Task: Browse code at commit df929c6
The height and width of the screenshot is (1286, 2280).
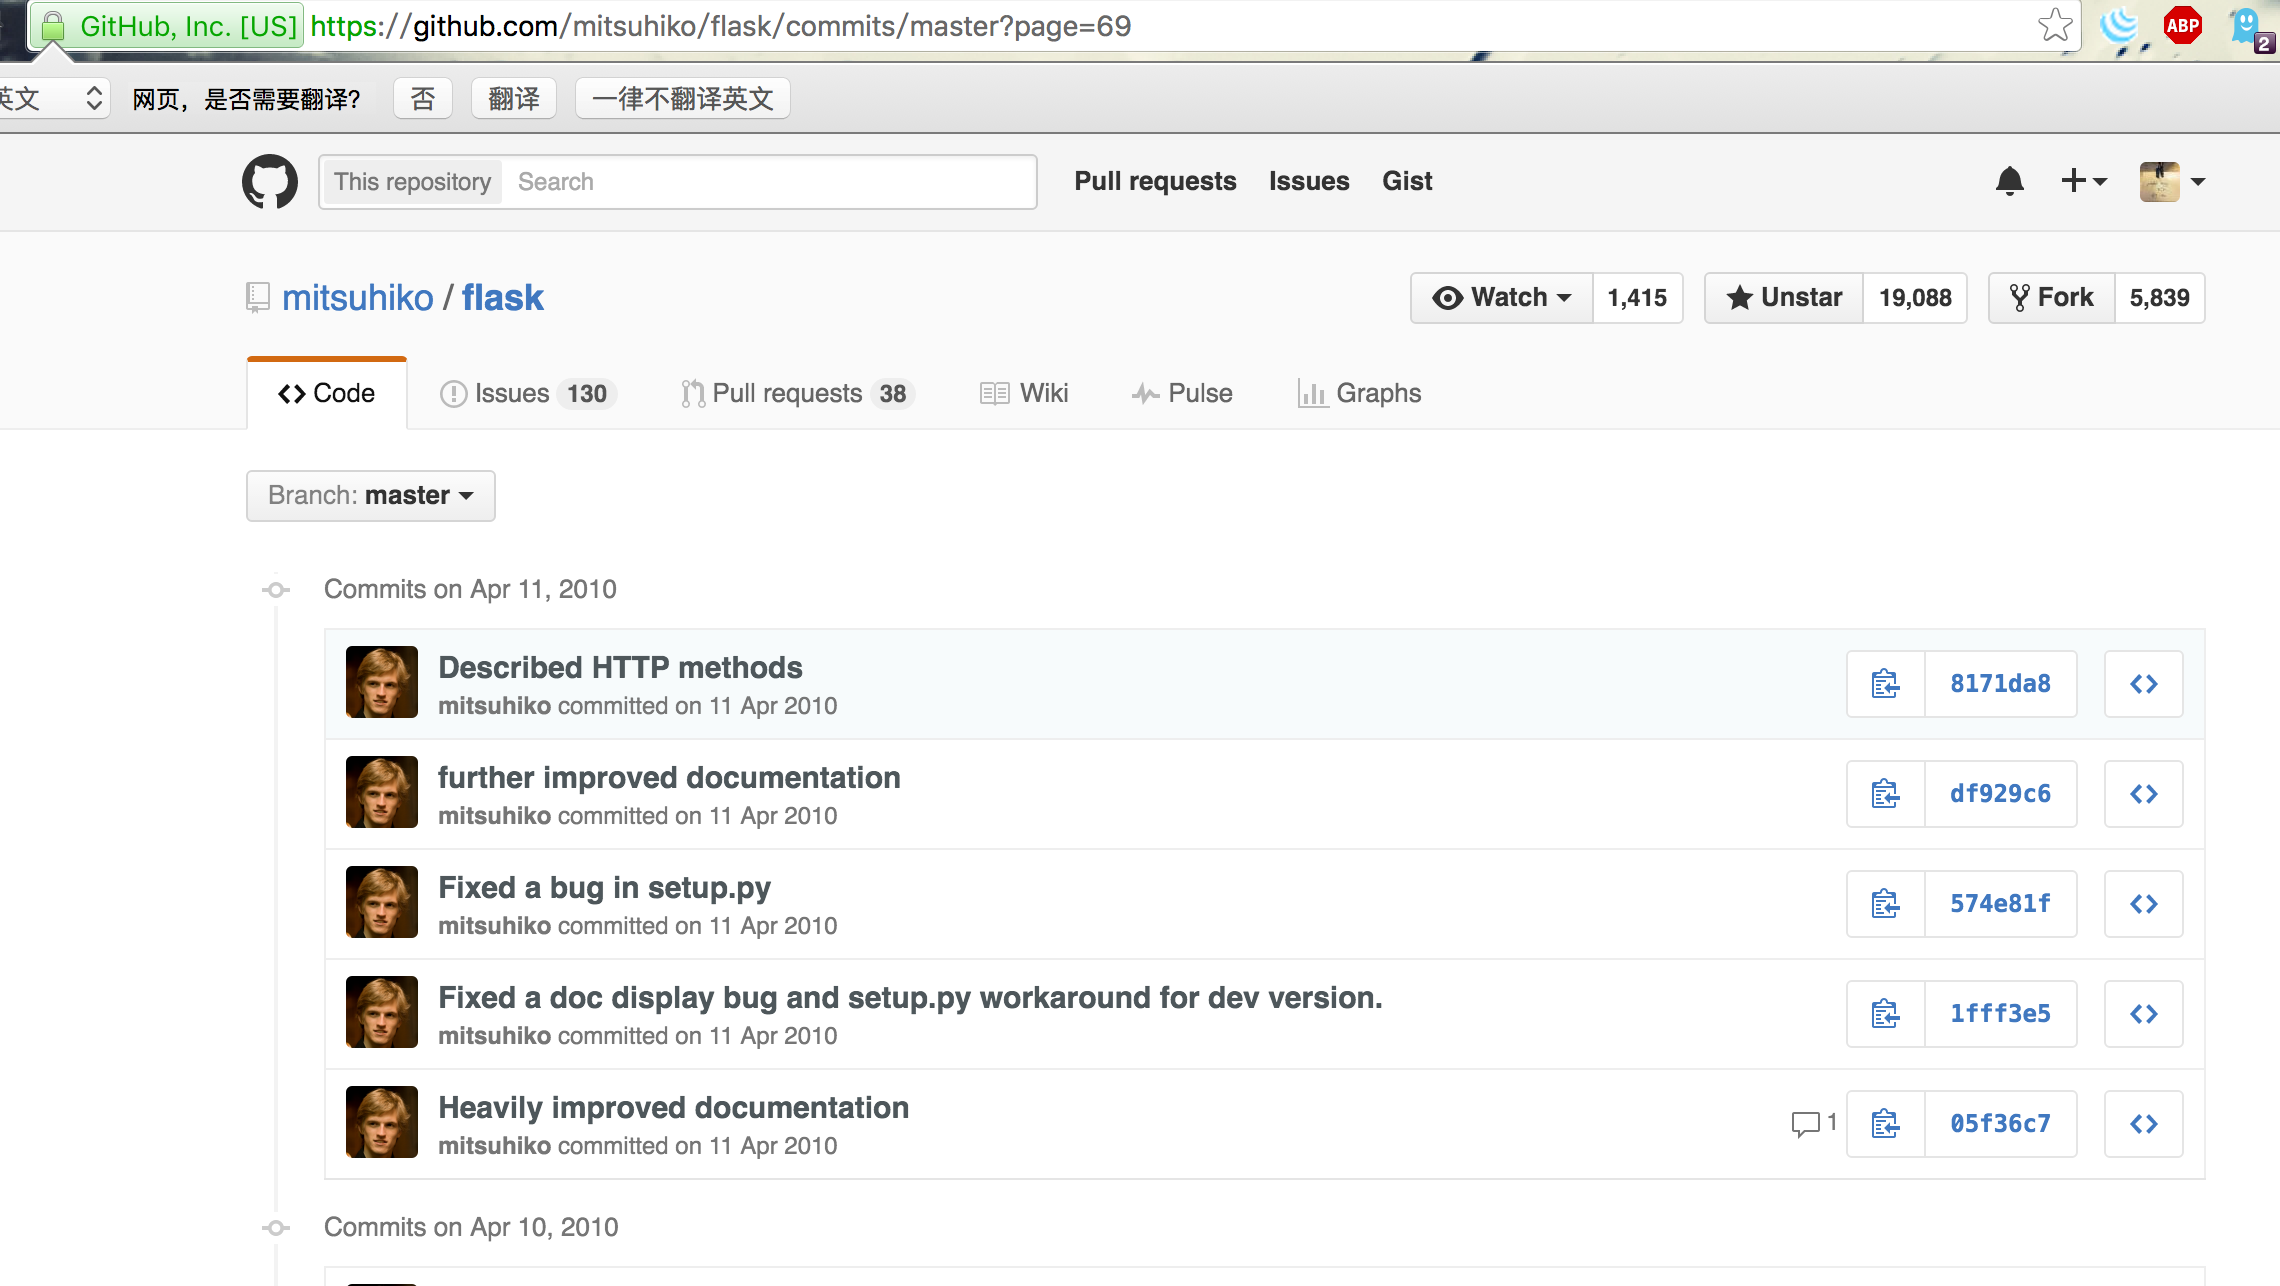Action: pos(2143,794)
